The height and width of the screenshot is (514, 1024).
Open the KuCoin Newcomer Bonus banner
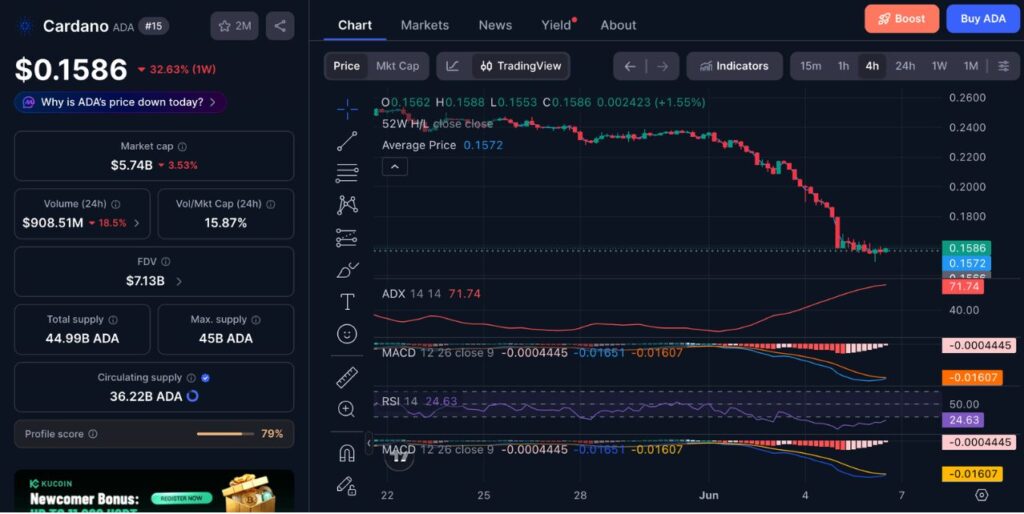pyautogui.click(x=154, y=491)
